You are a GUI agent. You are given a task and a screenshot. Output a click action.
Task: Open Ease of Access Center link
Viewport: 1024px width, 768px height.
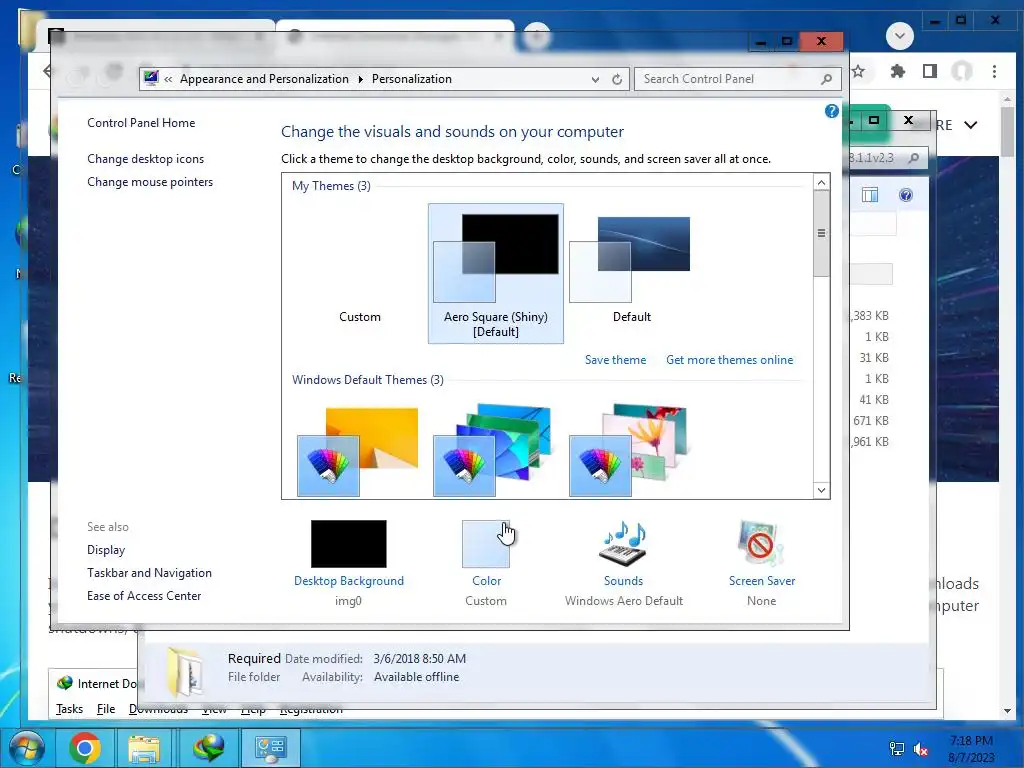pyautogui.click(x=144, y=596)
